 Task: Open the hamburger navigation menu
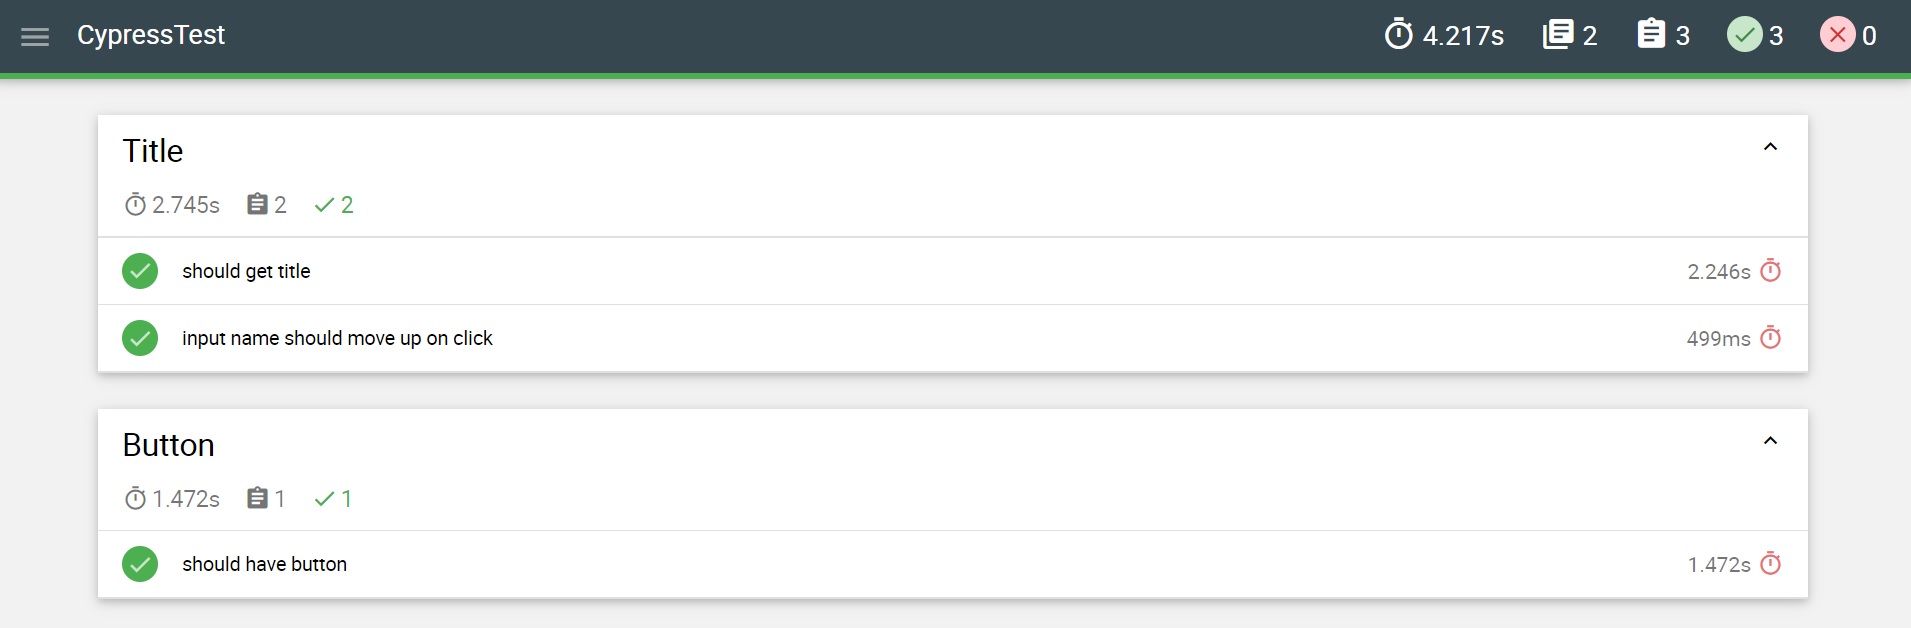pyautogui.click(x=35, y=37)
